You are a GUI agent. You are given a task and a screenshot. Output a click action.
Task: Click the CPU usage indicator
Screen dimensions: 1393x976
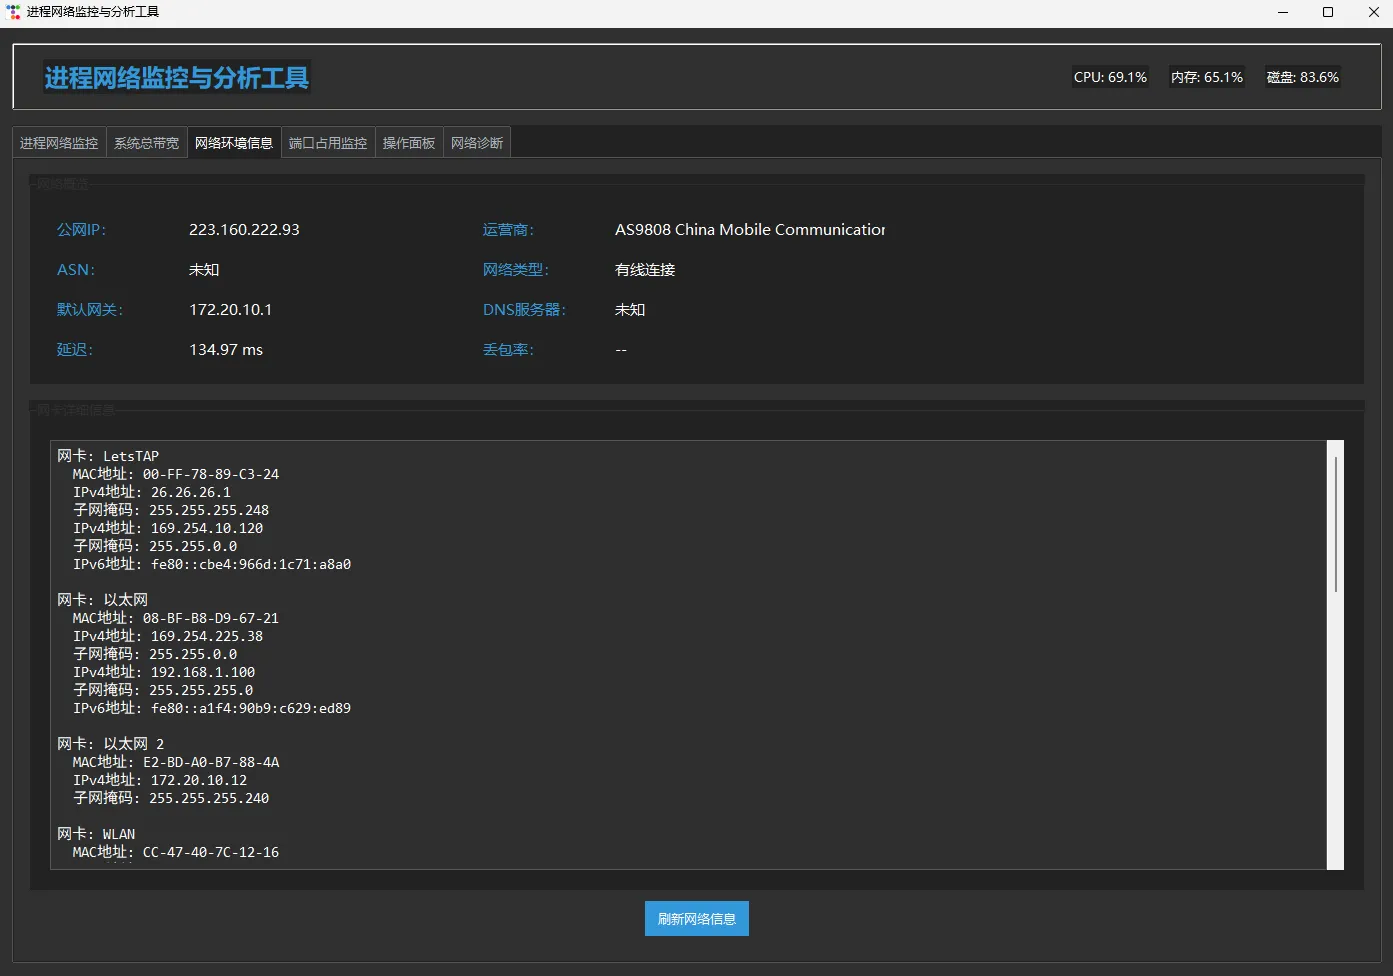(x=1110, y=77)
